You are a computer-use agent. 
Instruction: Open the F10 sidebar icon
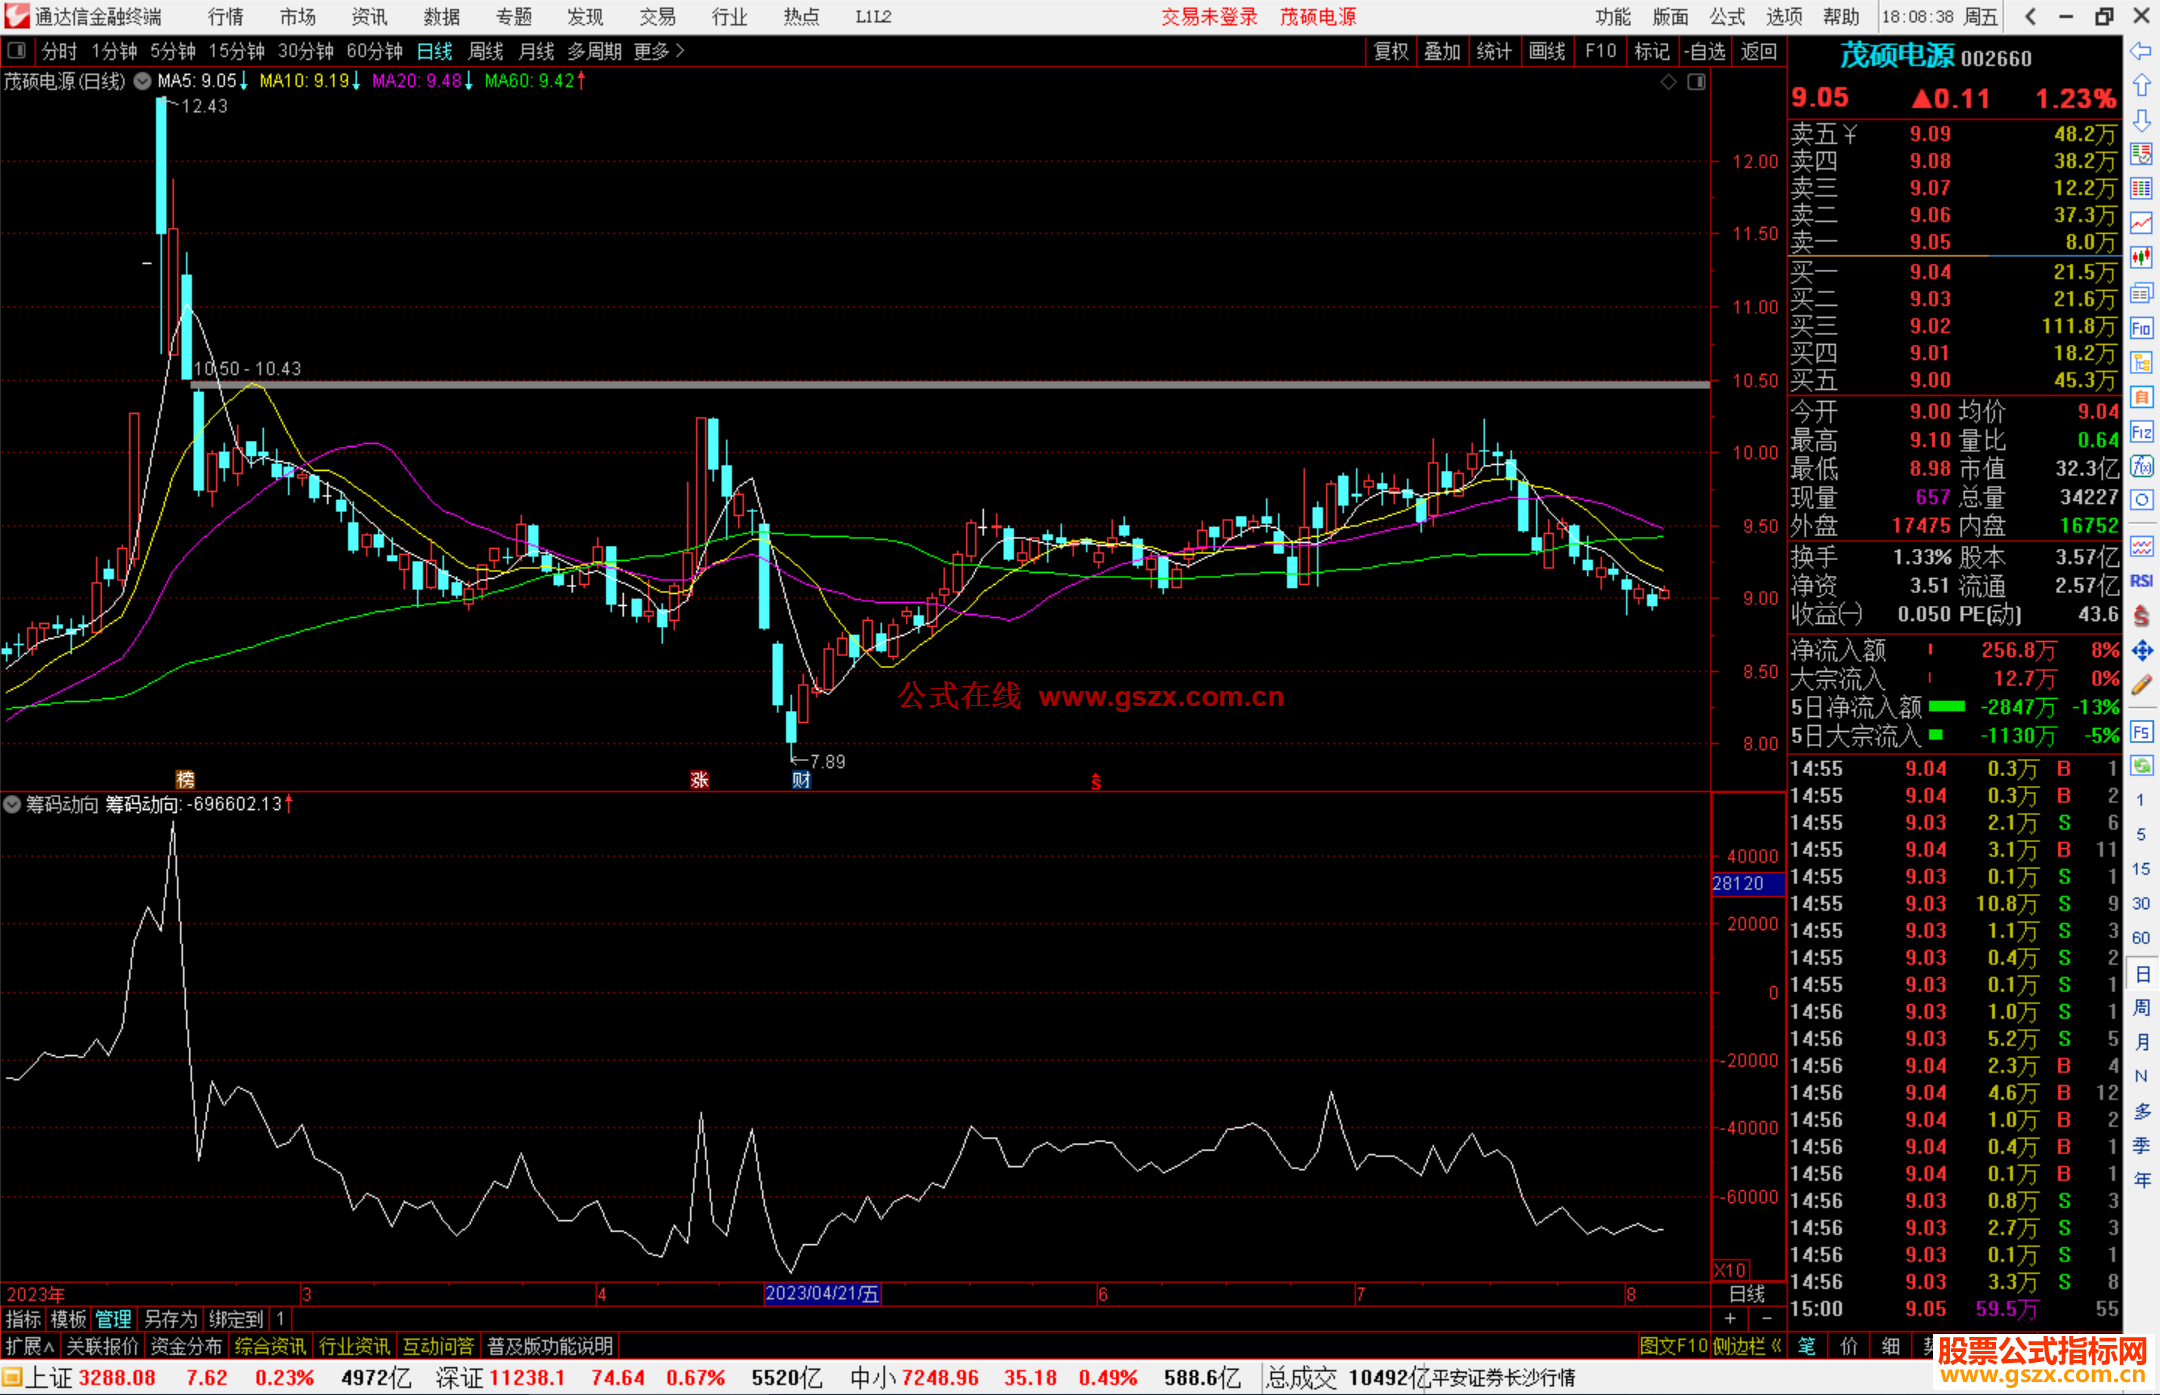(2141, 328)
